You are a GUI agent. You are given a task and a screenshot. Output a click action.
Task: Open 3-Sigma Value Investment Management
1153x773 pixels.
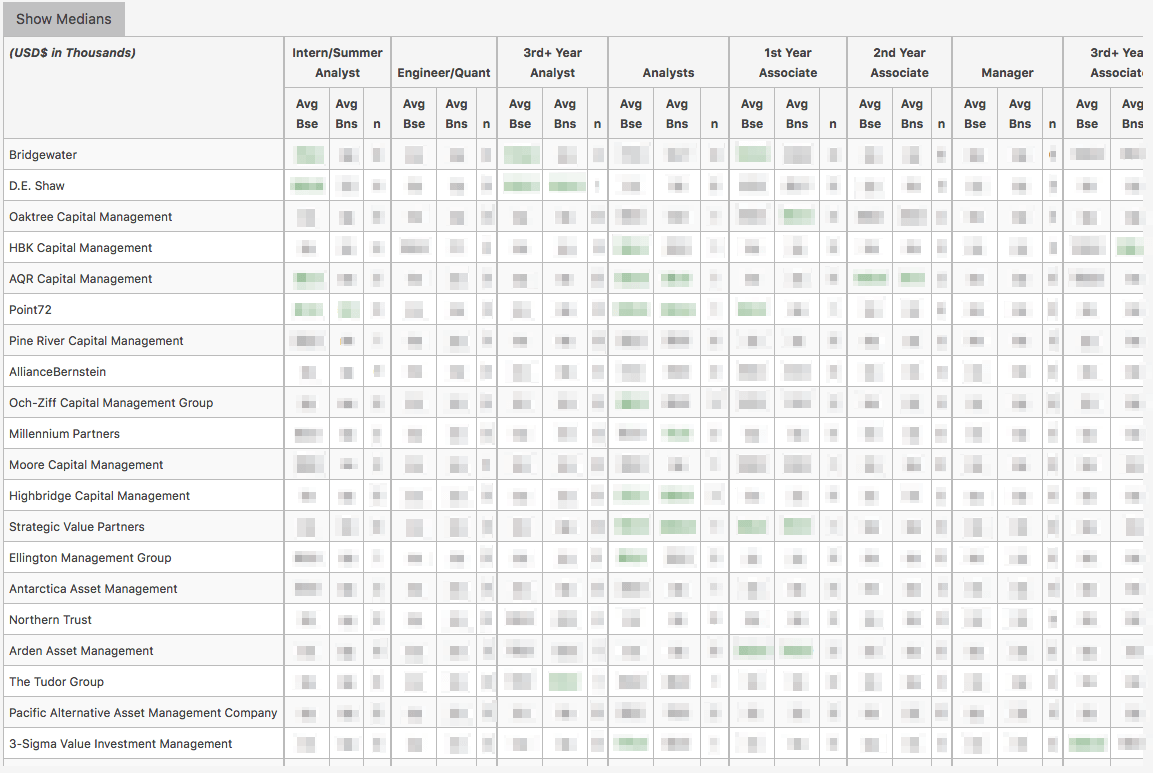121,744
